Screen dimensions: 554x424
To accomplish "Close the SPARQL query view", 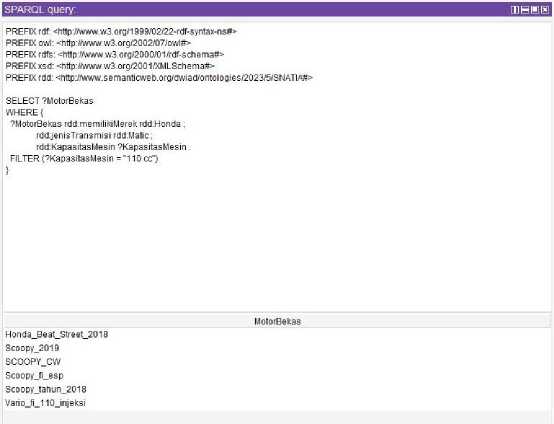I will pos(545,10).
